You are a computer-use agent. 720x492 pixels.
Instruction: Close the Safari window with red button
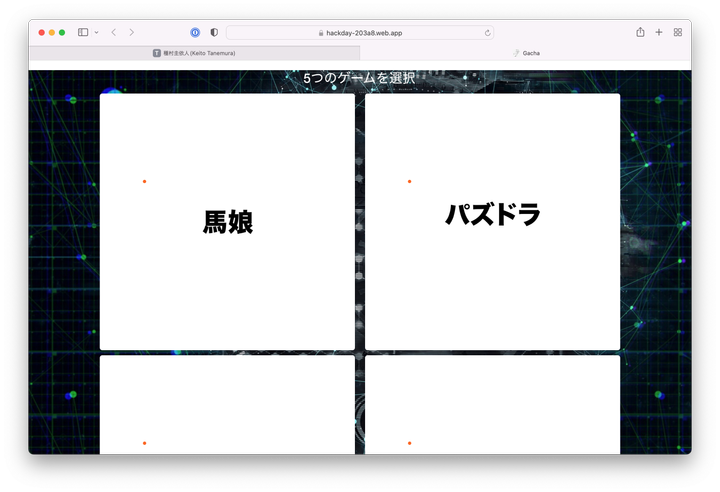point(41,33)
